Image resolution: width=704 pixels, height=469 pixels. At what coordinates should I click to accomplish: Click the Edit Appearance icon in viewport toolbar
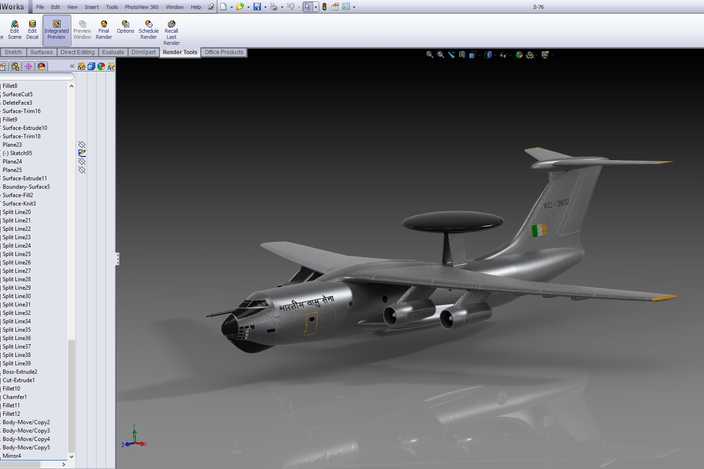point(519,55)
